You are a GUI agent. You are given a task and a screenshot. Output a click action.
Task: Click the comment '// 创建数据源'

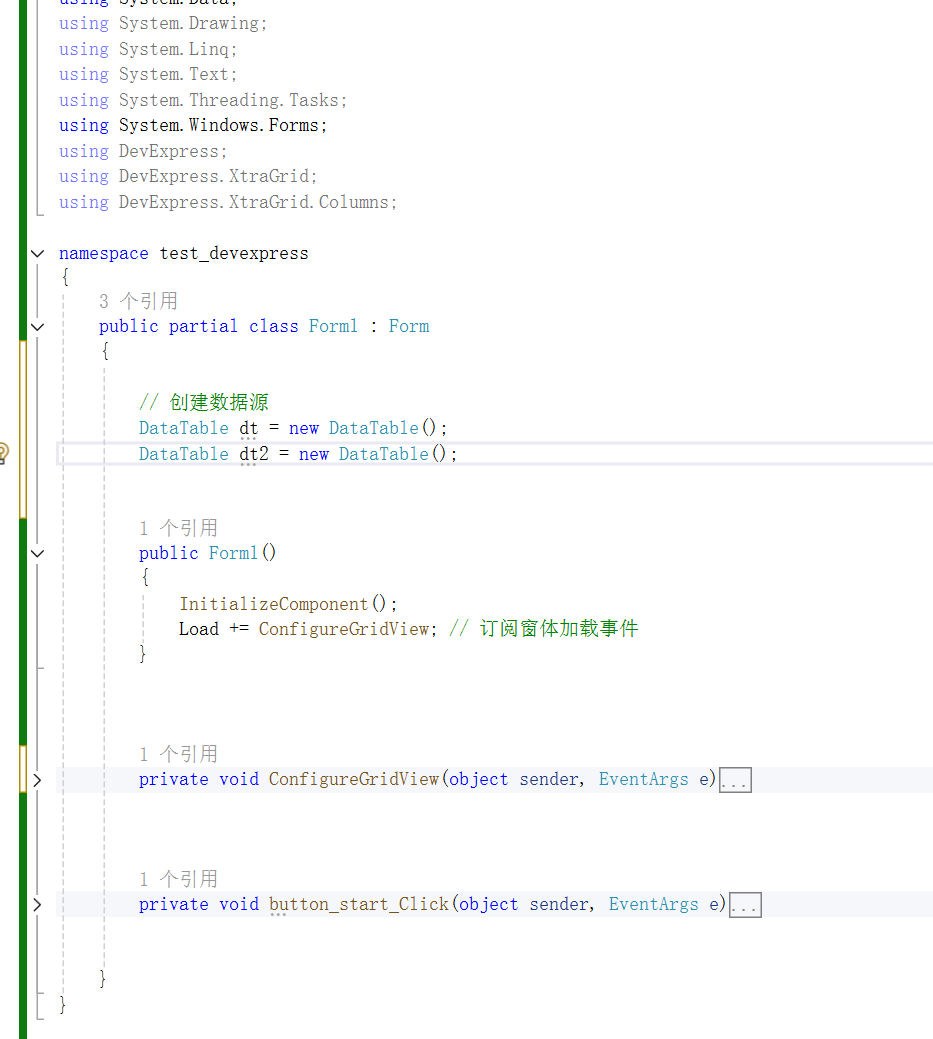point(203,402)
